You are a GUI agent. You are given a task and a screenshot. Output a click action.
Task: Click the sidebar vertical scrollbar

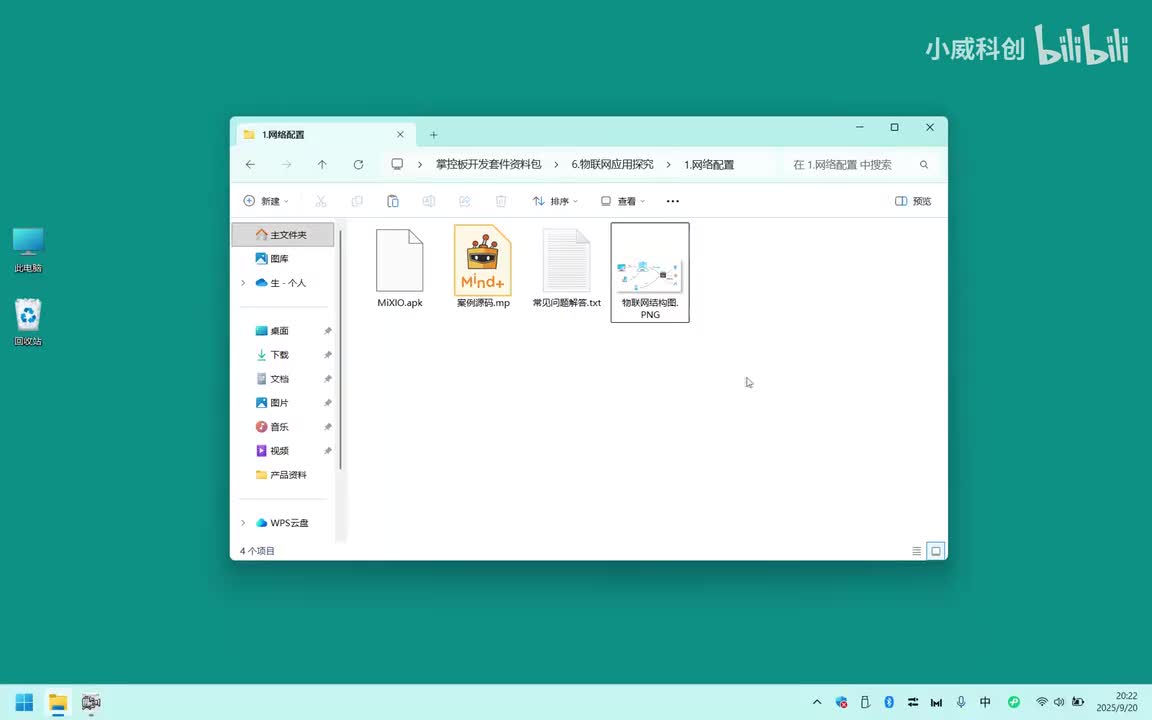(x=341, y=350)
